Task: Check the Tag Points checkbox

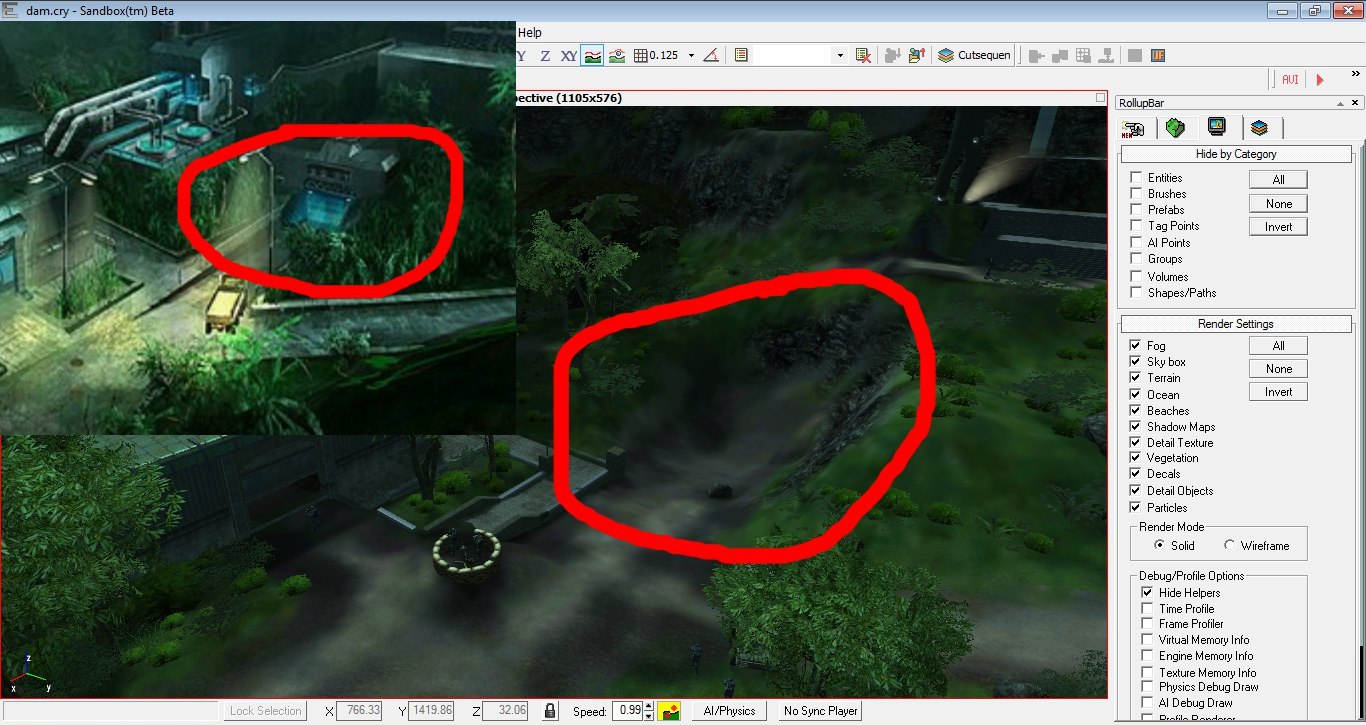Action: pos(1136,226)
